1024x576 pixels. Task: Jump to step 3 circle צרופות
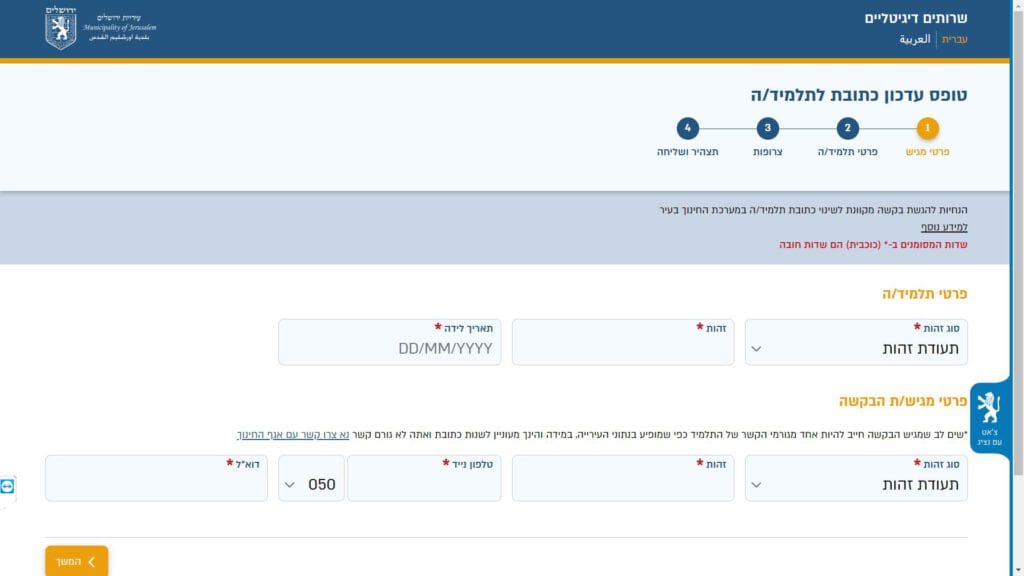767,128
